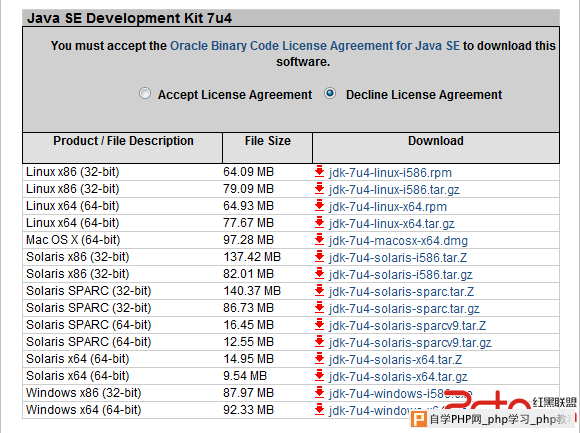Viewport: 580px width, 433px height.
Task: Open jdk-7u4-solaris-i586.tar.gz download link
Action: tap(401, 275)
